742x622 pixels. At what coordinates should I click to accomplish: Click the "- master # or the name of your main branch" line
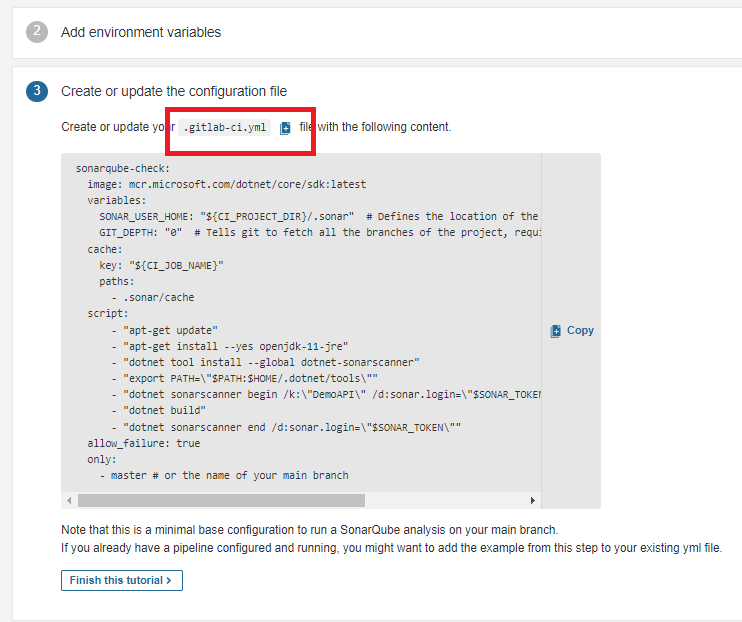224,475
